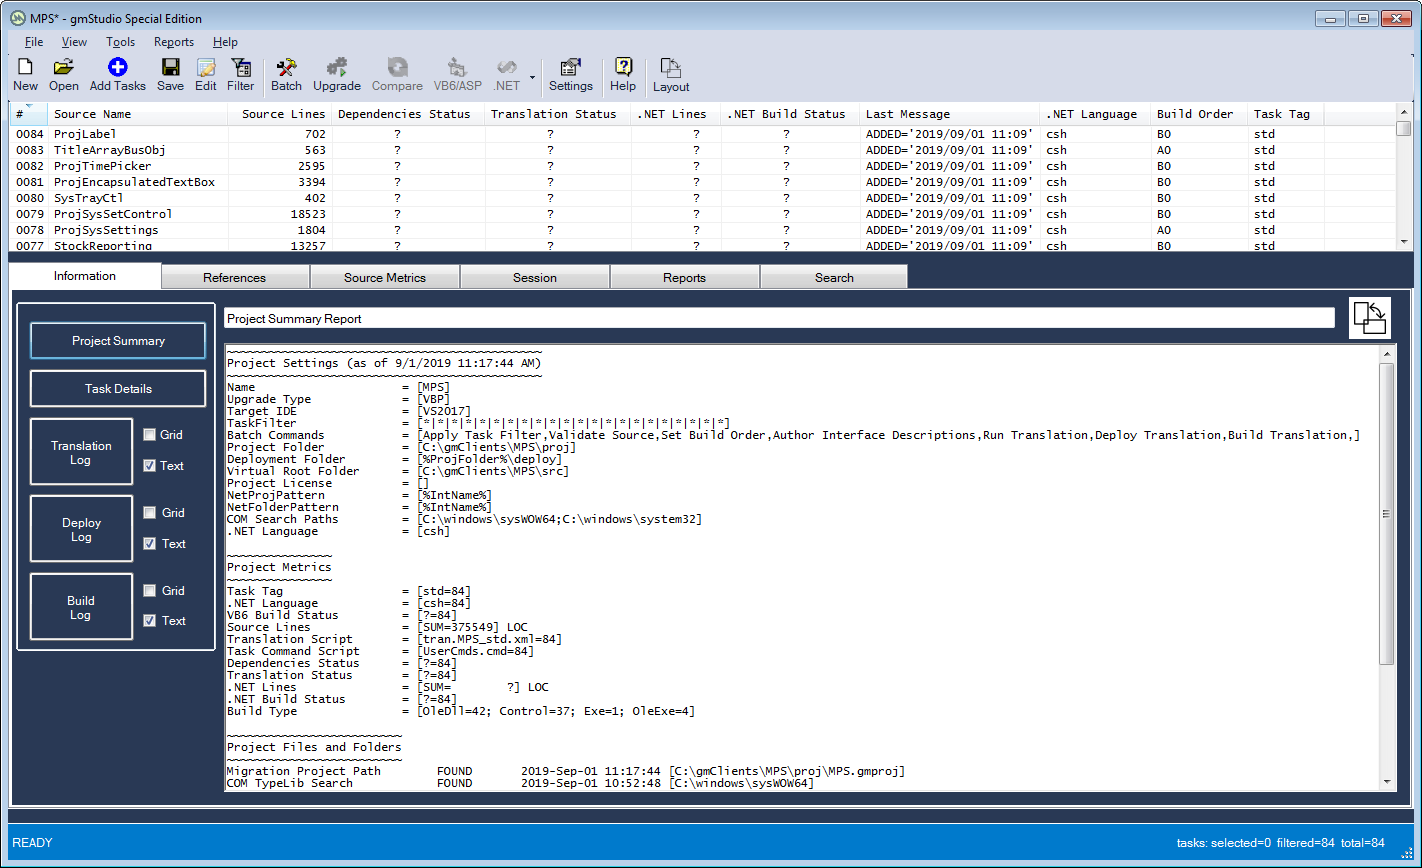Enable the Translation Log Grid checkbox
Viewport: 1422px width, 868px height.
click(x=150, y=435)
